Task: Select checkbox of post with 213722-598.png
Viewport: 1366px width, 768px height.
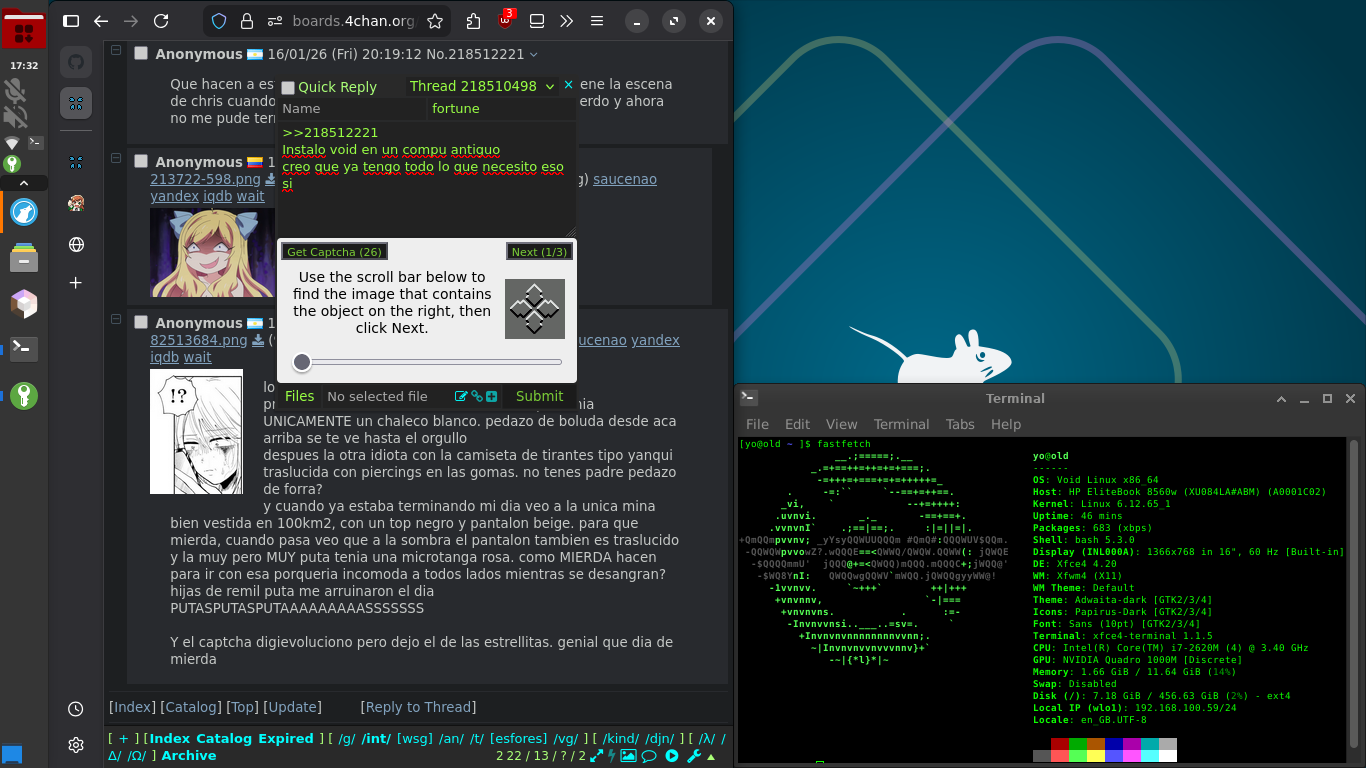Action: [141, 162]
